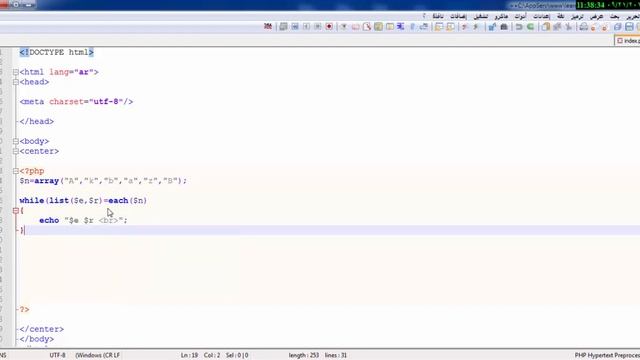Click the spell-check ABC icon in toolbar
Image resolution: width=640 pixels, height=360 pixels.
click(x=268, y=27)
